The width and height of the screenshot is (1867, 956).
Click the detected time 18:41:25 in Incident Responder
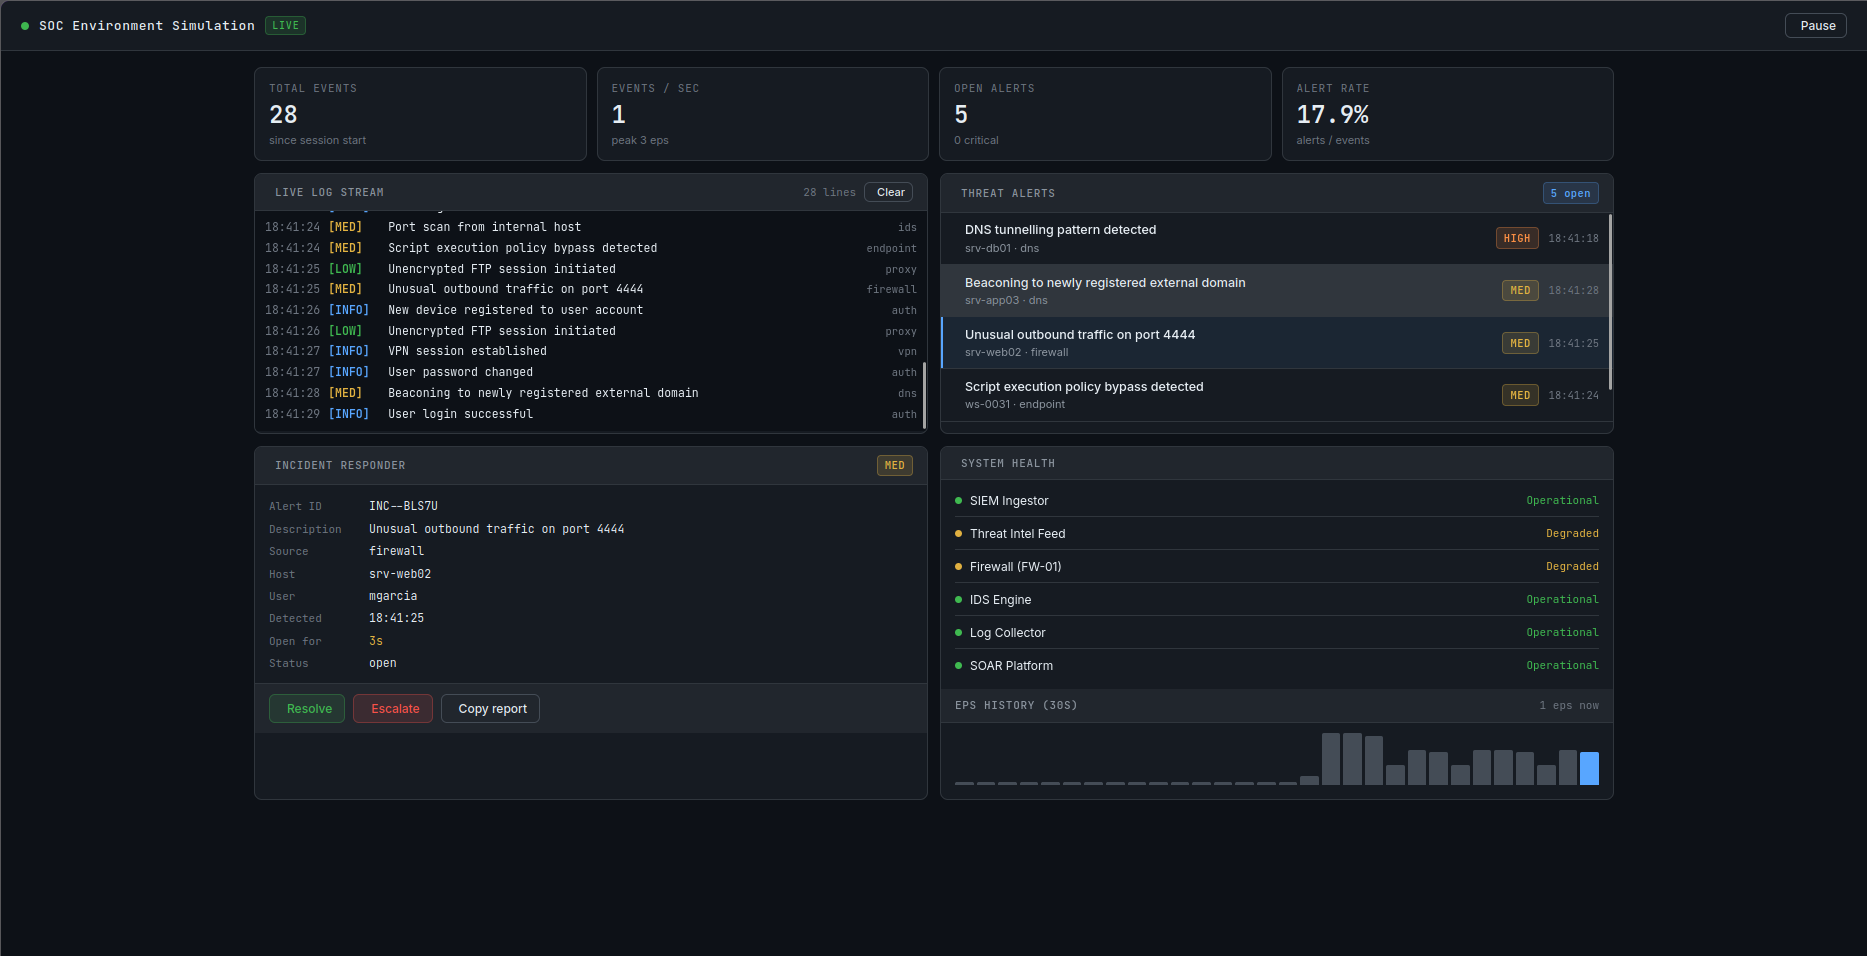pyautogui.click(x=396, y=618)
